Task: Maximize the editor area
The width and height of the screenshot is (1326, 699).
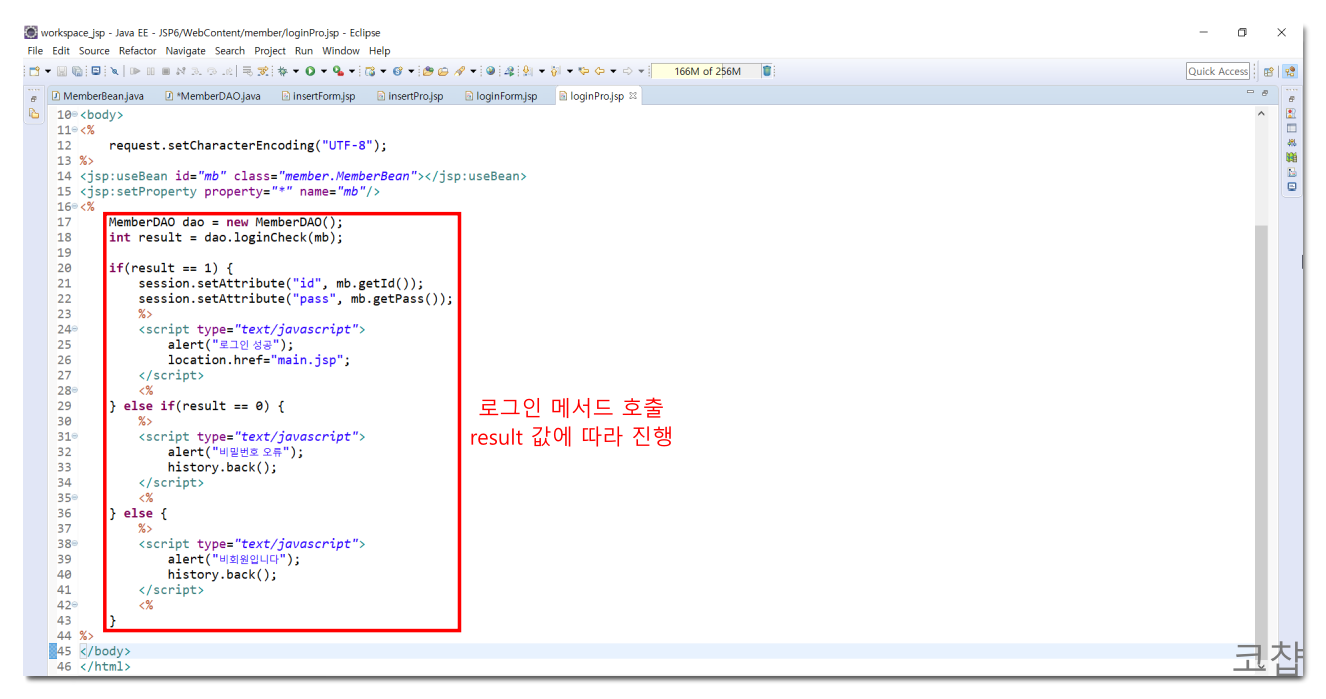Action: point(1265,93)
